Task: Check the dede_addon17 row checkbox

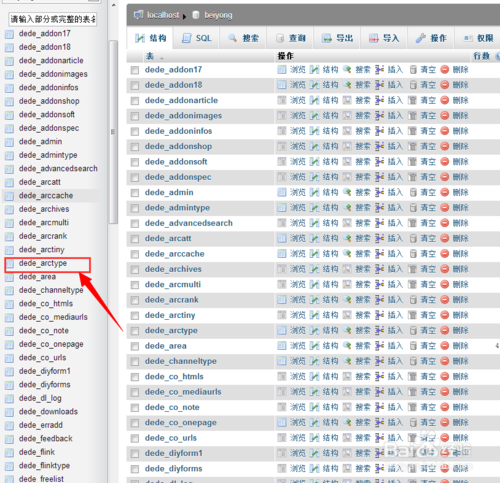Action: [135, 70]
